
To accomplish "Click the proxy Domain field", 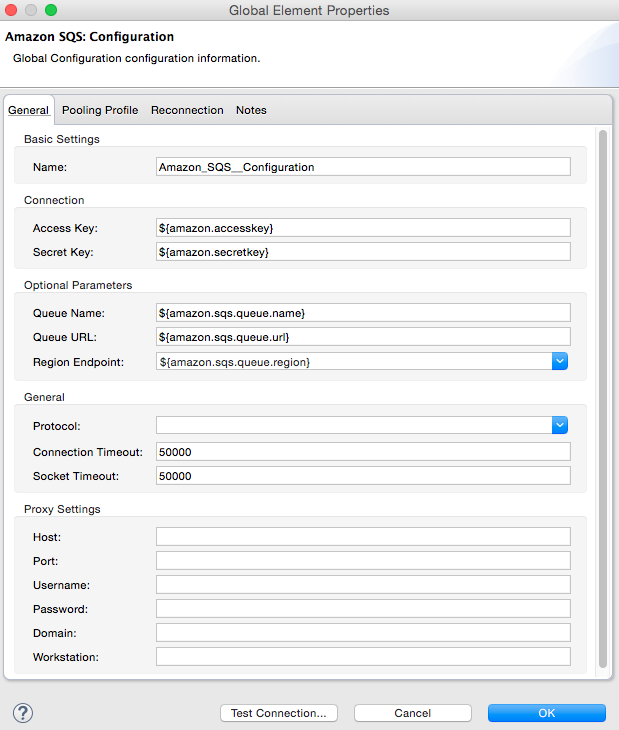I will click(x=363, y=633).
